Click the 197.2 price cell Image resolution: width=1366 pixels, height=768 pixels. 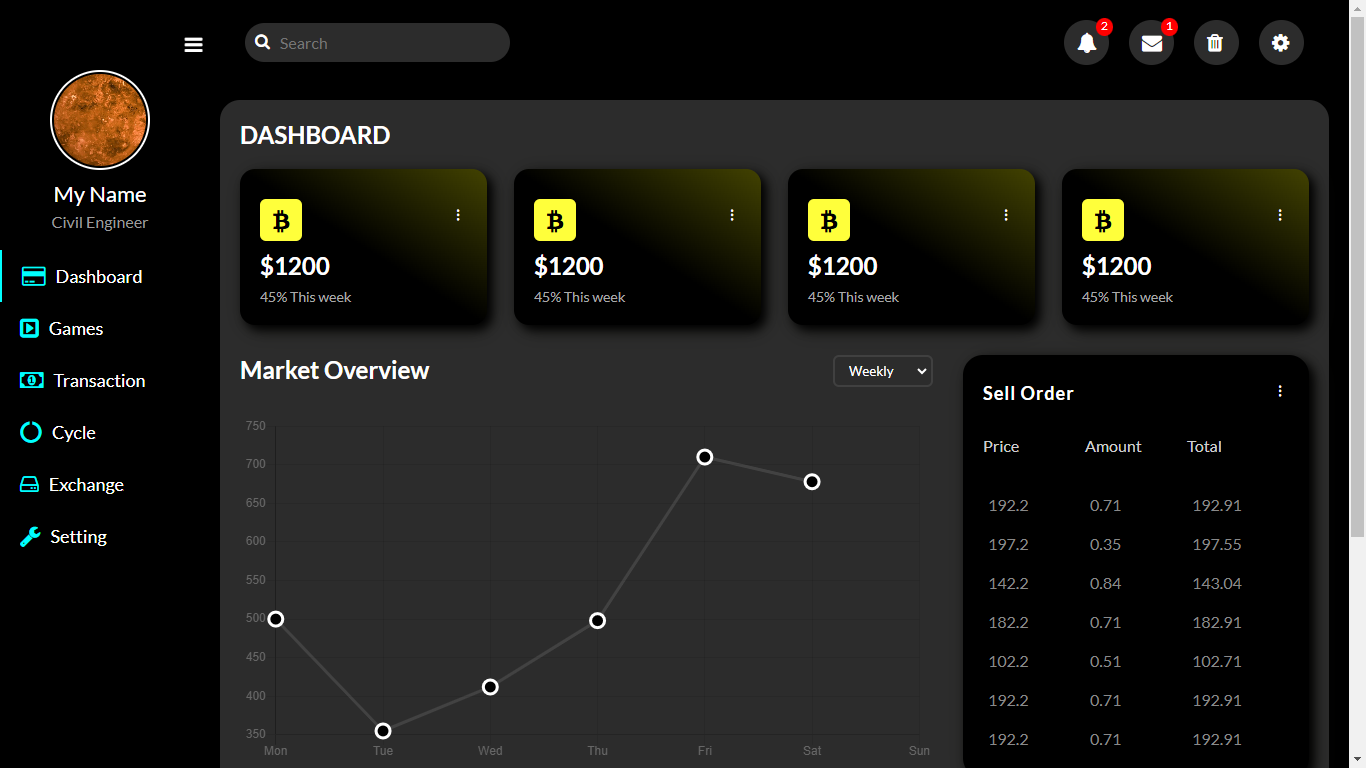coord(1008,545)
